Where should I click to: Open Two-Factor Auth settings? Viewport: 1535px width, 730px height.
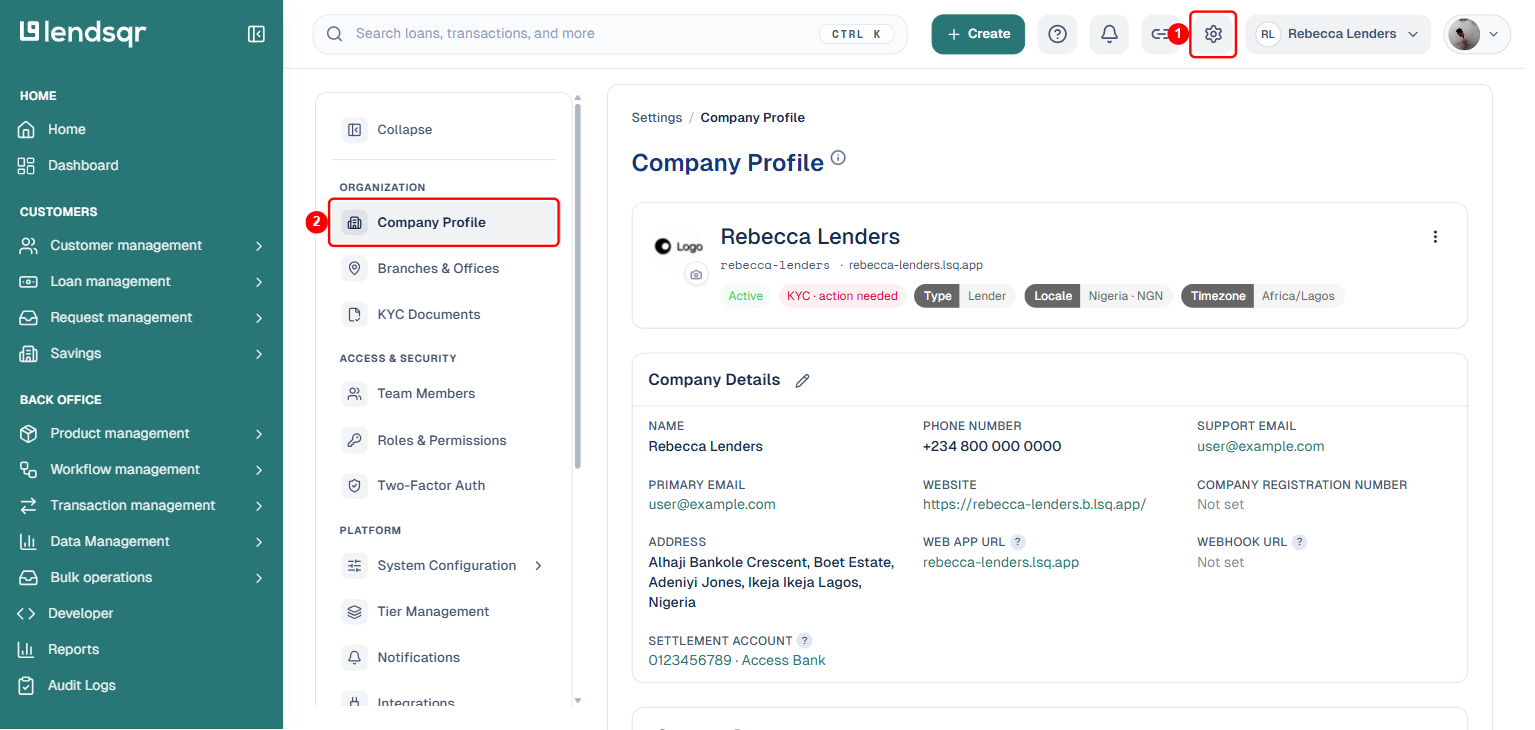pos(444,486)
